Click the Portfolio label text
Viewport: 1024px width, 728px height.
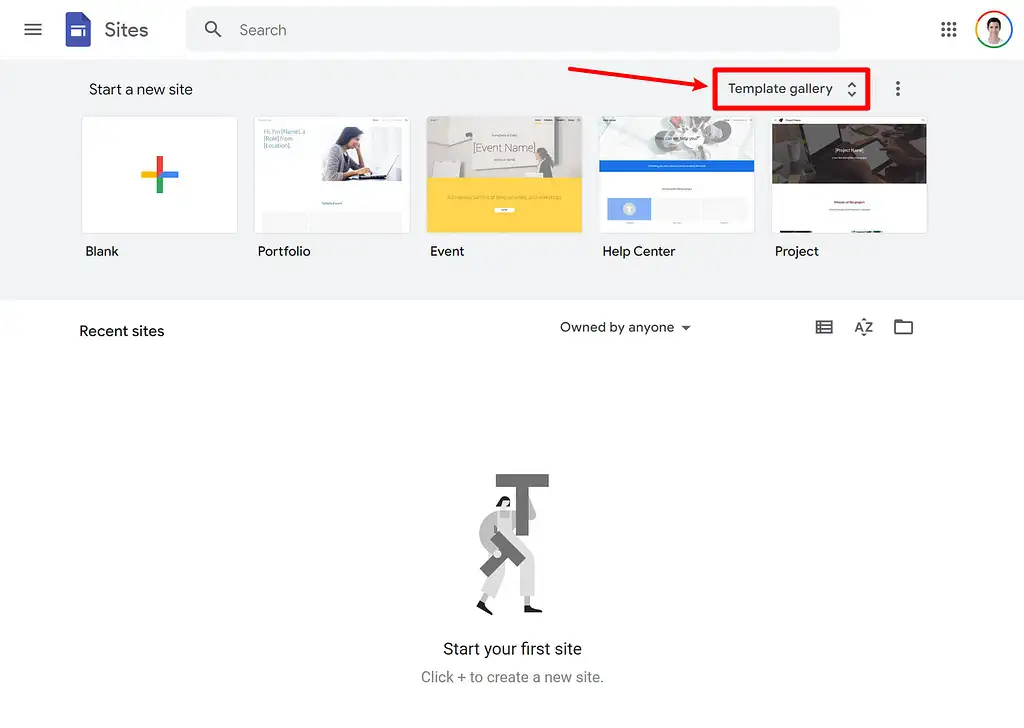284,251
